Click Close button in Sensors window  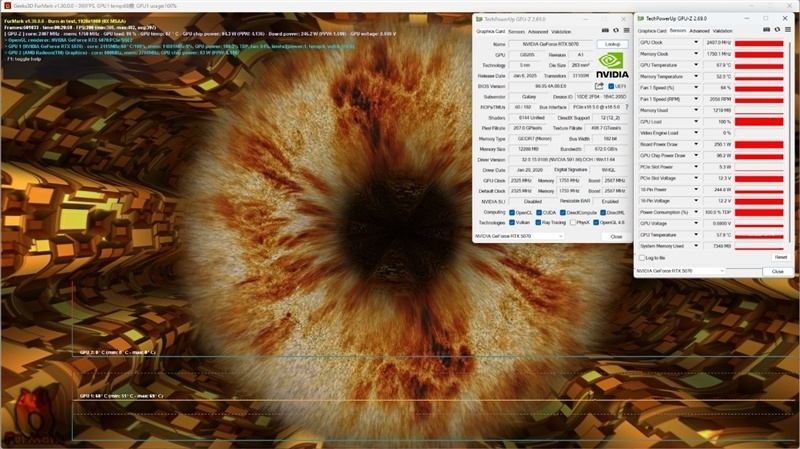click(777, 271)
